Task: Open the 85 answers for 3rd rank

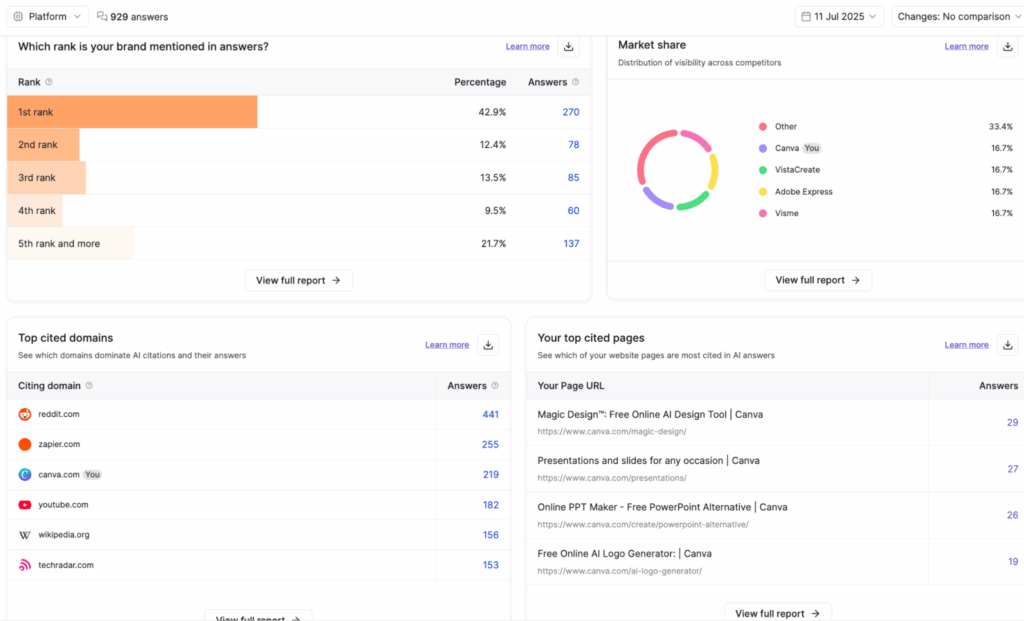Action: click(573, 178)
